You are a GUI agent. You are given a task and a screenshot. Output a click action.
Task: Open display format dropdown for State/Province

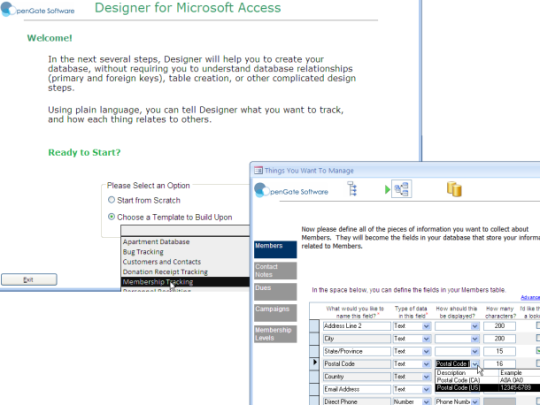coord(475,351)
